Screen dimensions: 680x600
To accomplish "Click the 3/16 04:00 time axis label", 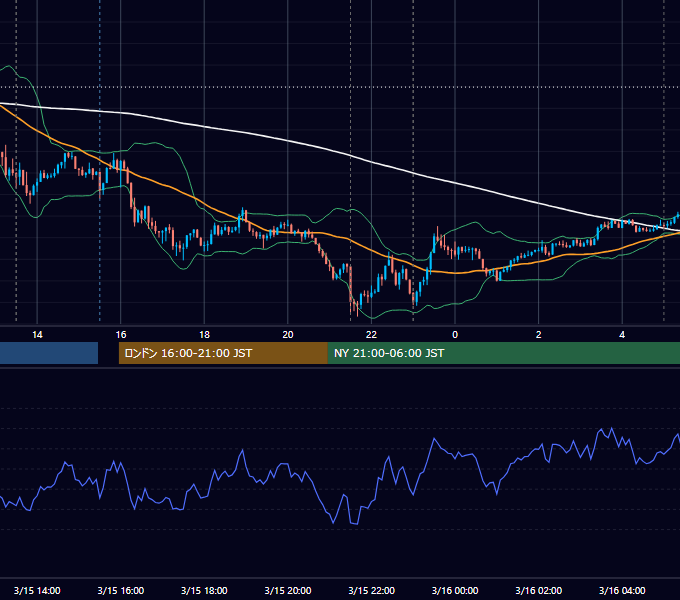I will point(622,590).
